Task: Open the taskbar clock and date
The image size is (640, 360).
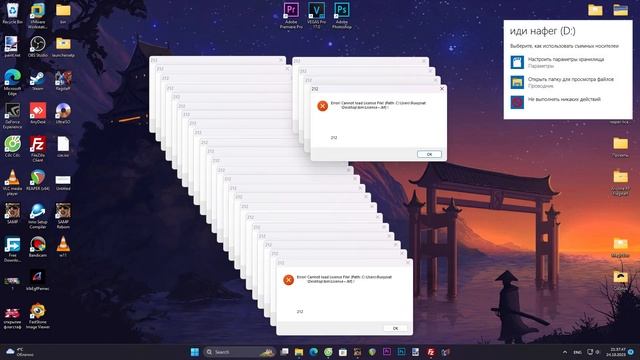Action: [616, 352]
